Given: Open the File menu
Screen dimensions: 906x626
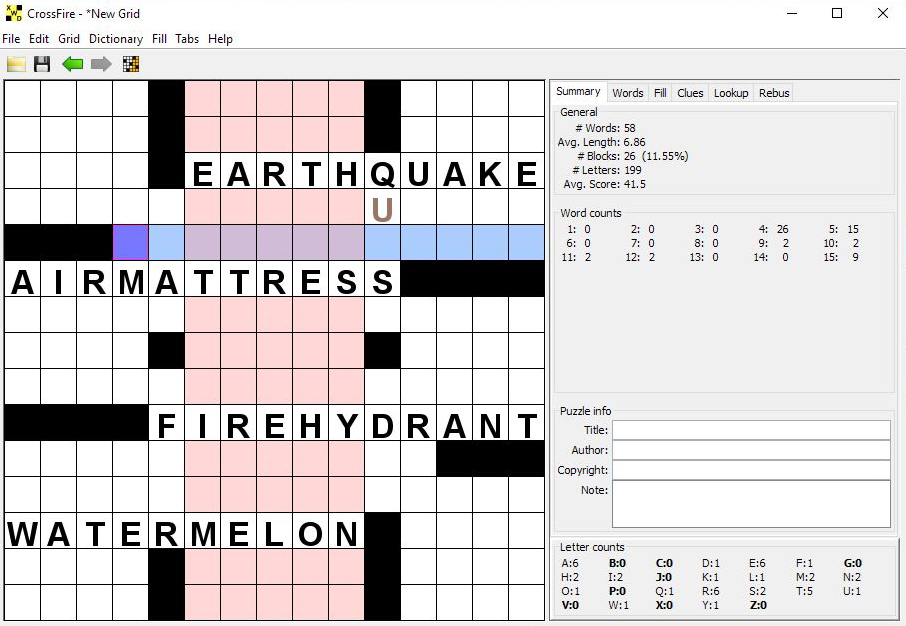Looking at the screenshot, I should (11, 39).
